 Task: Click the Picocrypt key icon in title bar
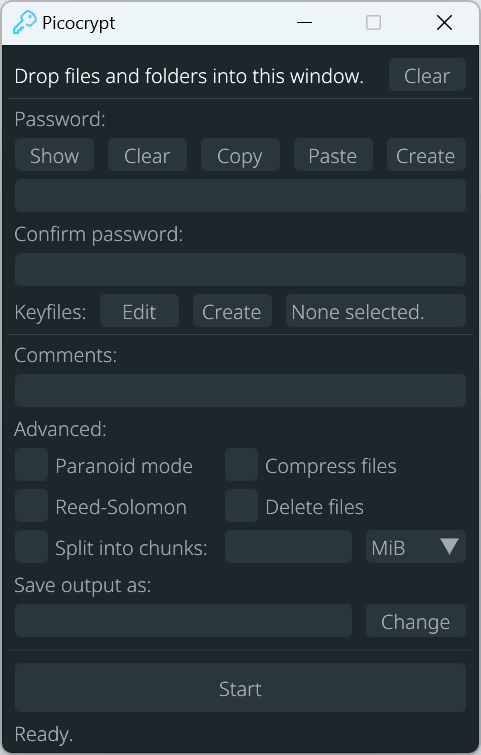(x=25, y=23)
